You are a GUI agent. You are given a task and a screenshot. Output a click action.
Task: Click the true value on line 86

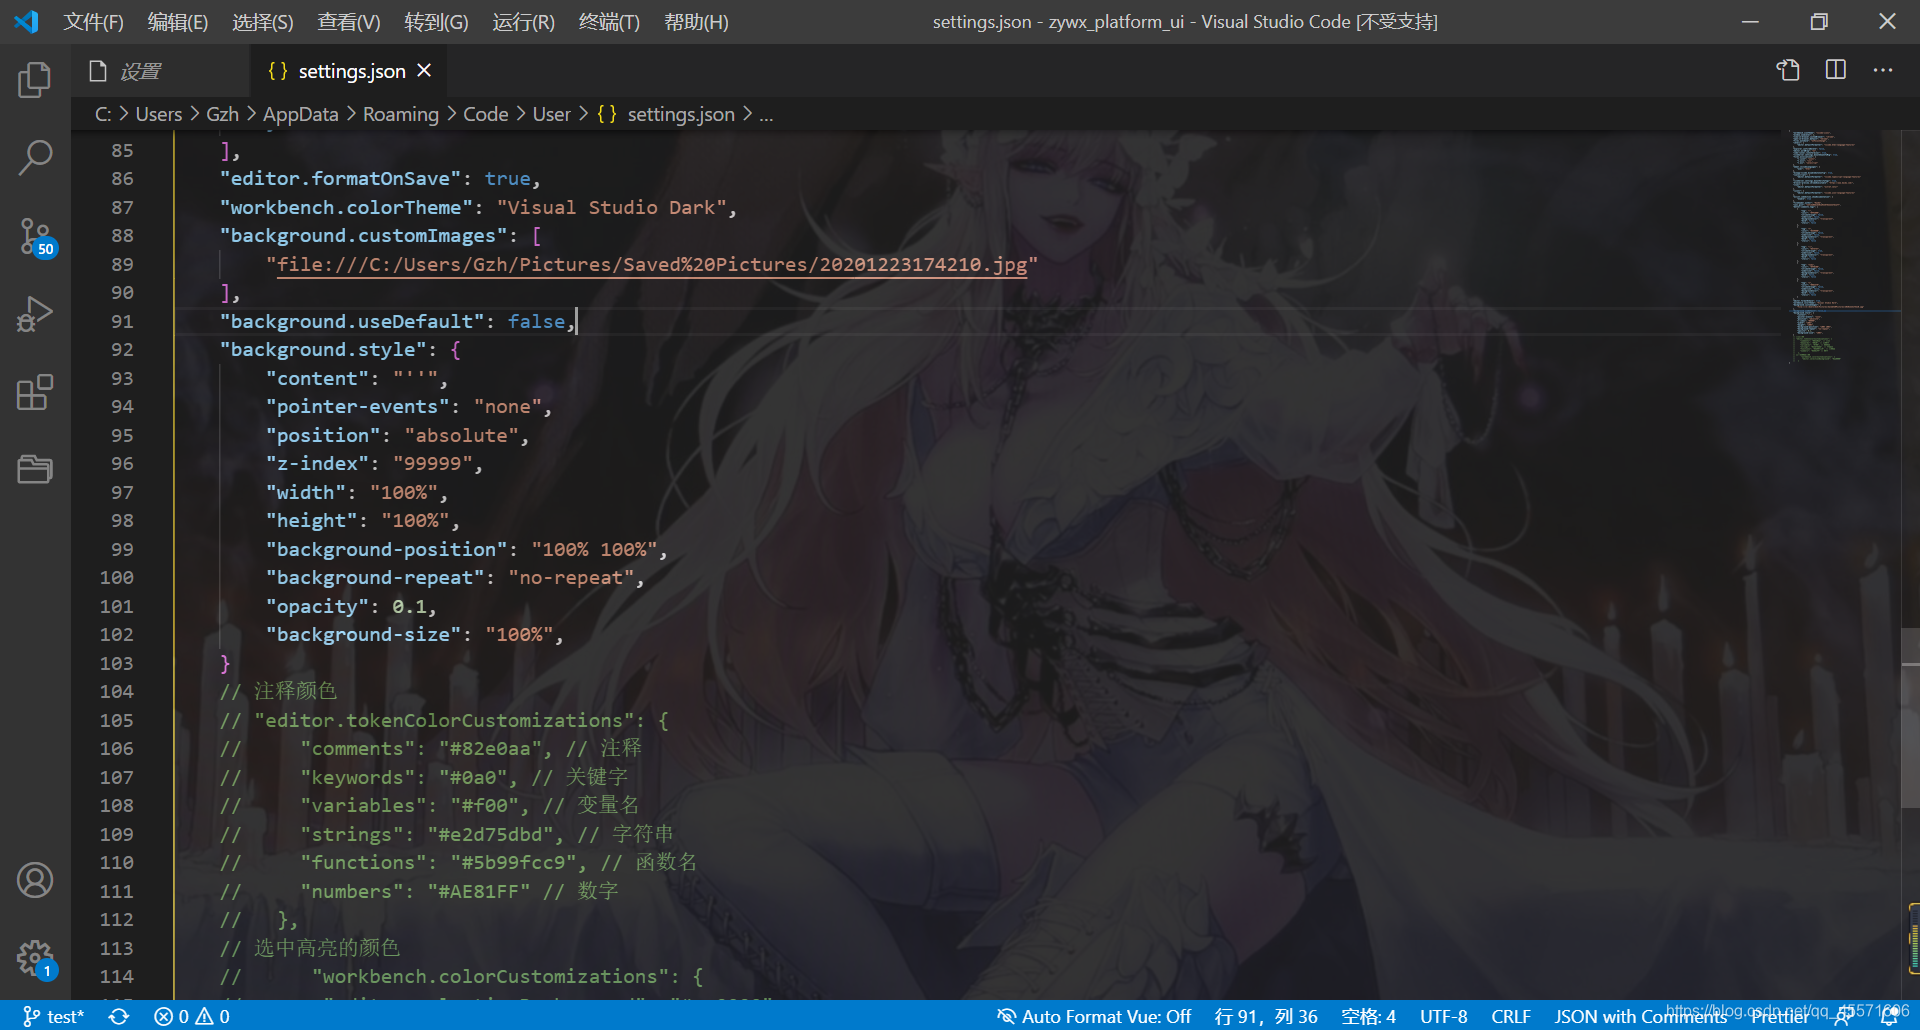point(508,178)
